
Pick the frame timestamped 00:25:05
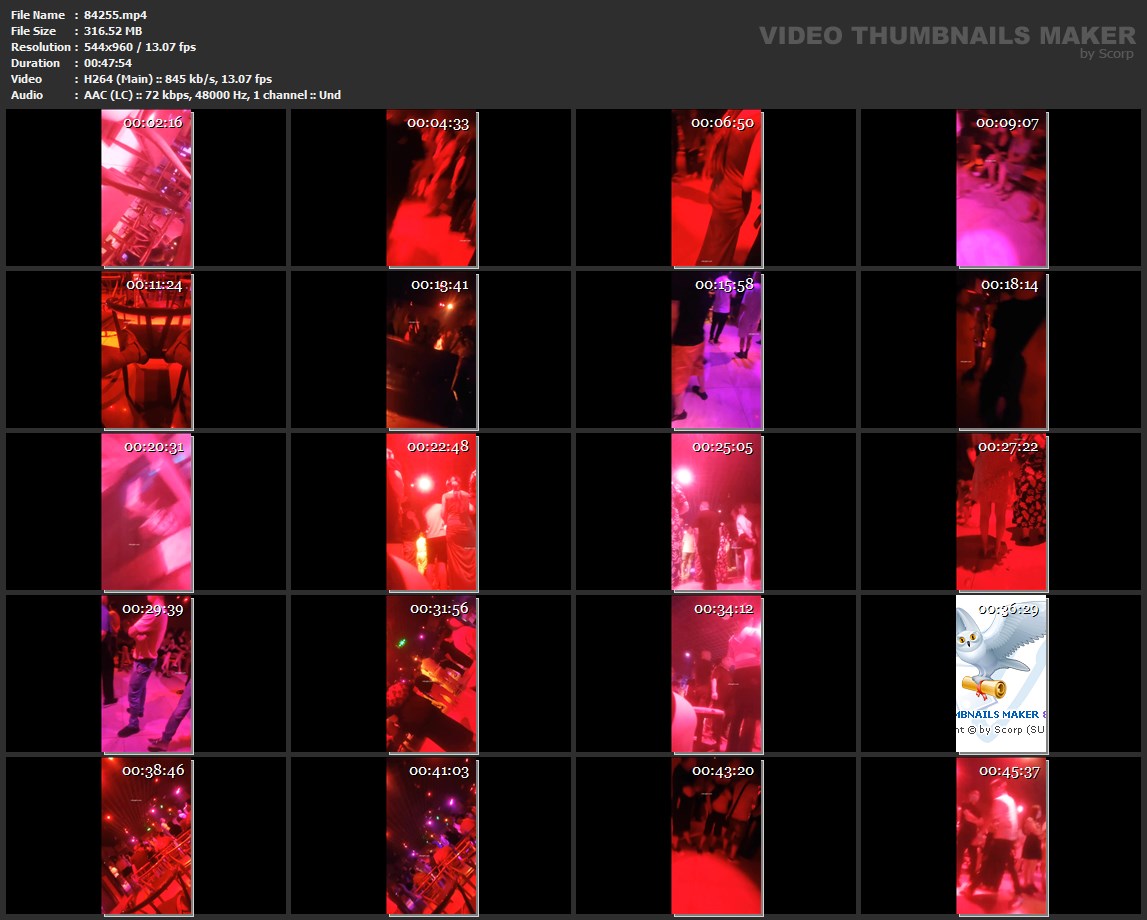click(717, 513)
